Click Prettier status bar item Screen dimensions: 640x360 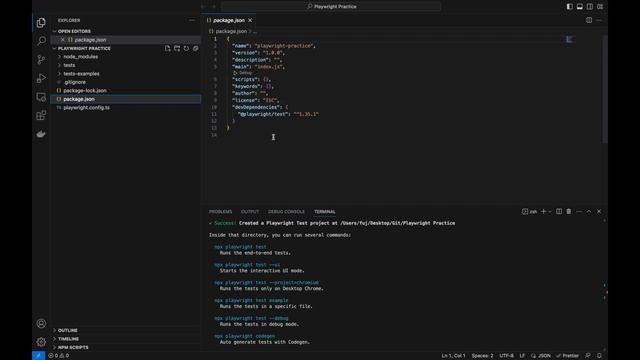[x=567, y=356]
